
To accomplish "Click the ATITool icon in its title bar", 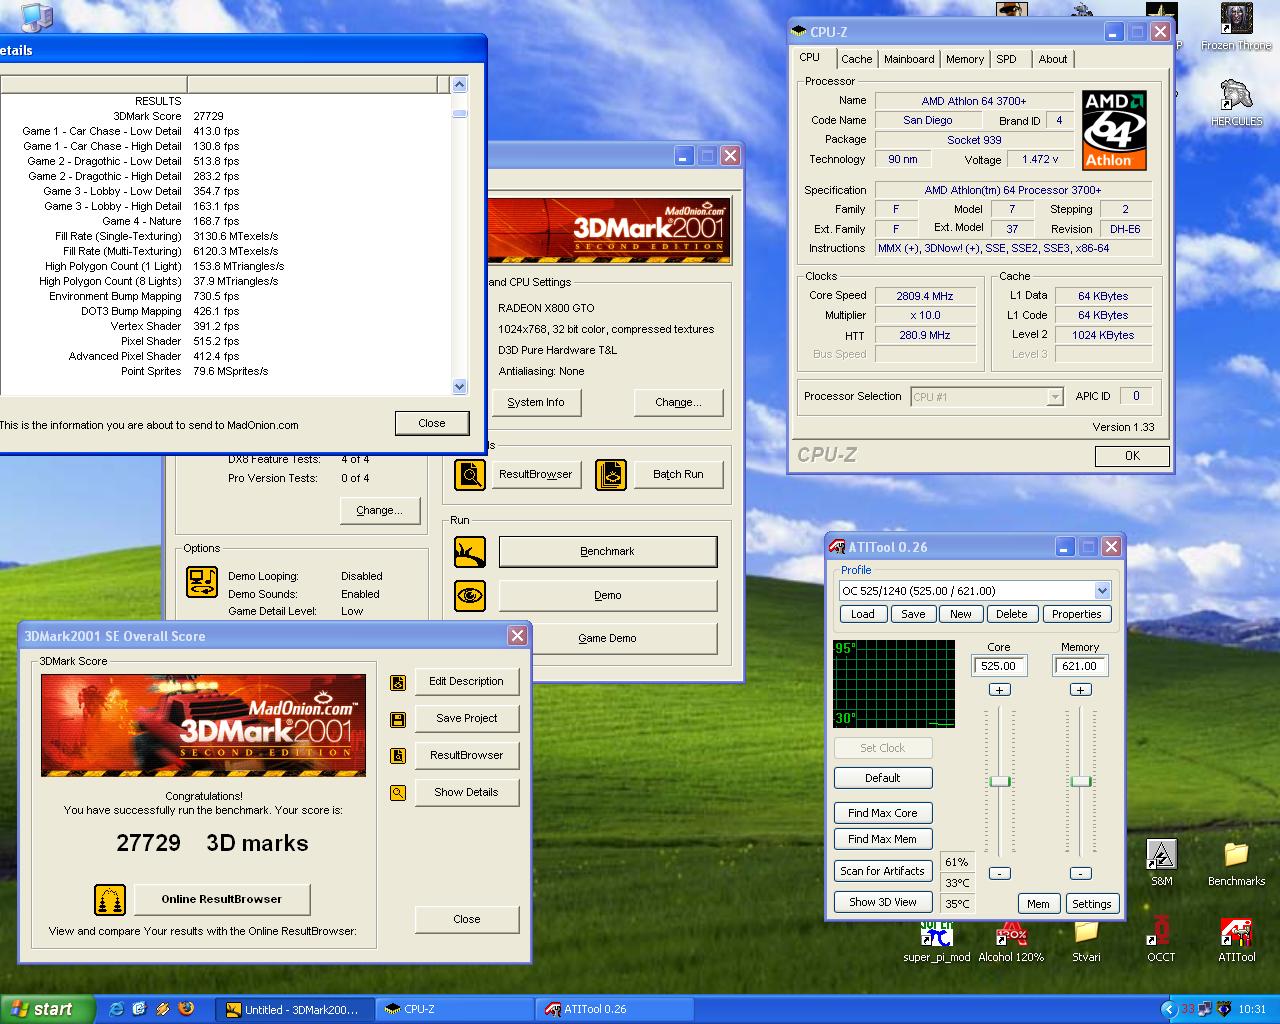I will click(x=838, y=547).
